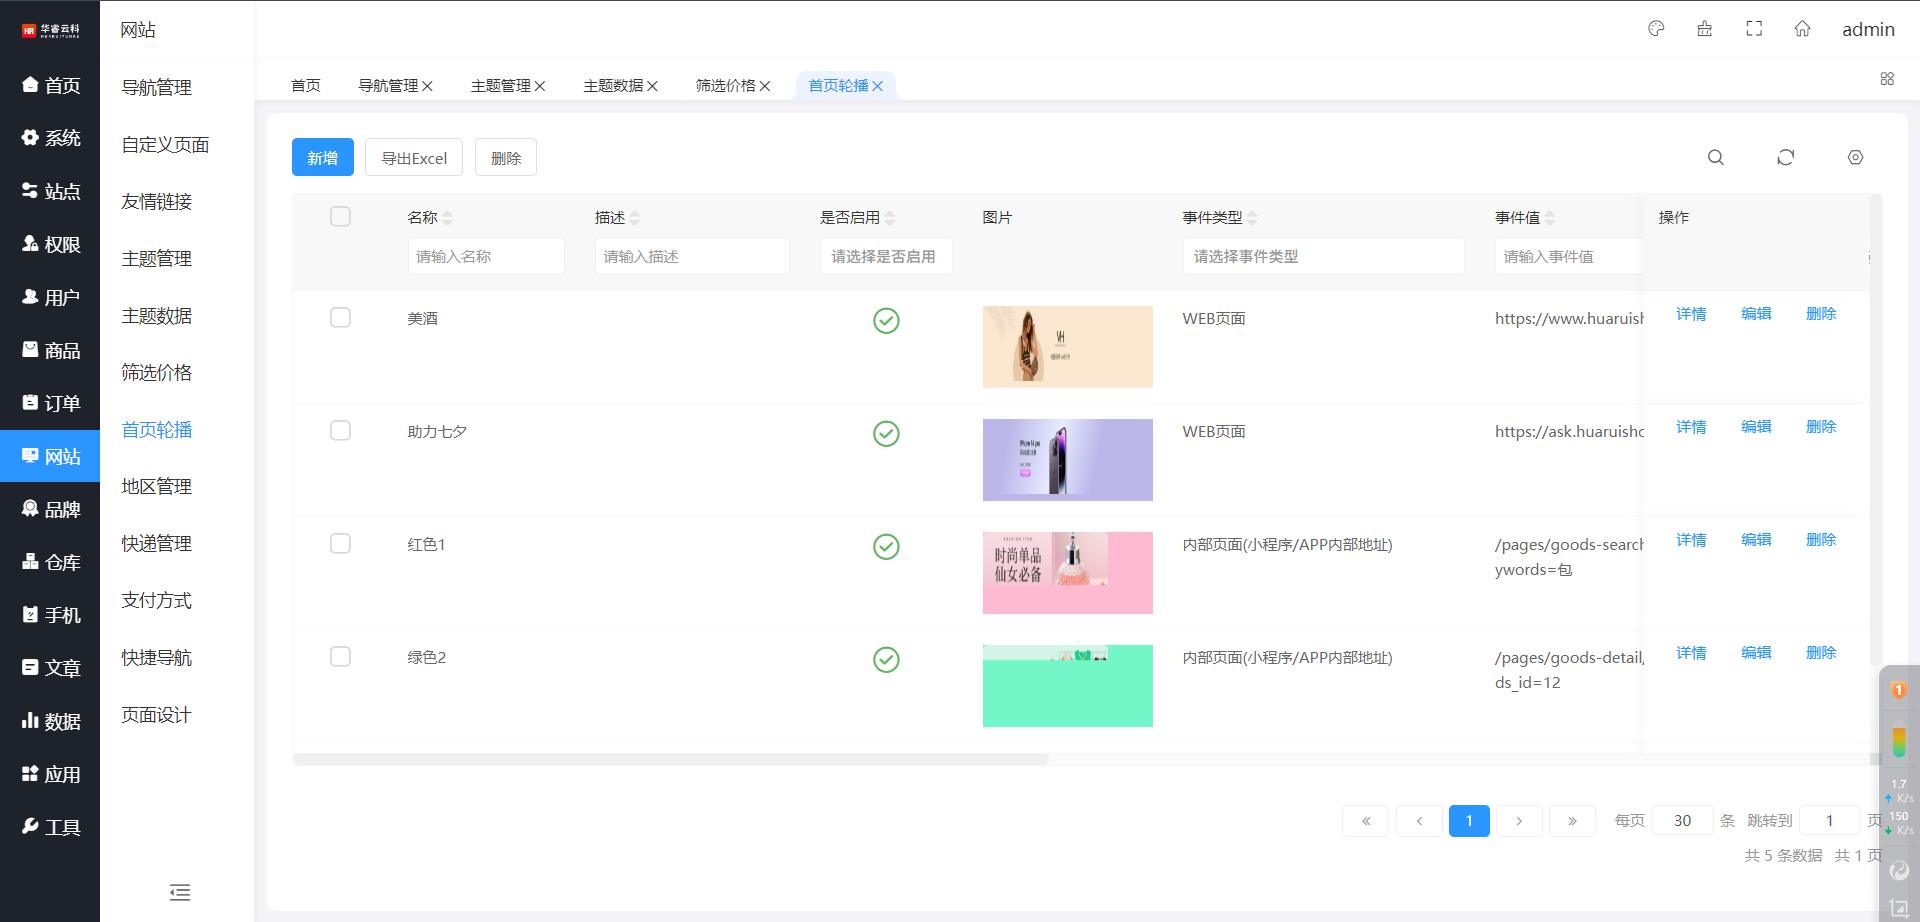Click the search magnifier icon above table
This screenshot has height=922, width=1920.
[1715, 158]
